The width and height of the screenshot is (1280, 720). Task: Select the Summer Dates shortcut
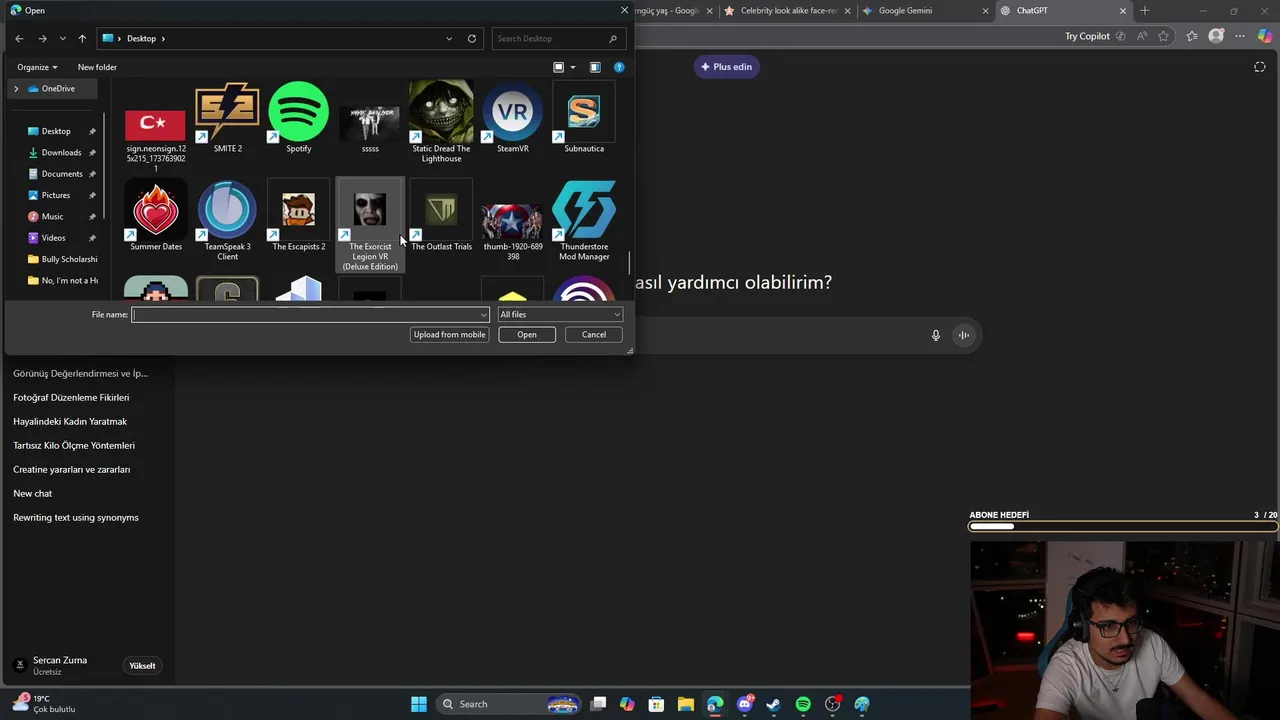click(156, 216)
